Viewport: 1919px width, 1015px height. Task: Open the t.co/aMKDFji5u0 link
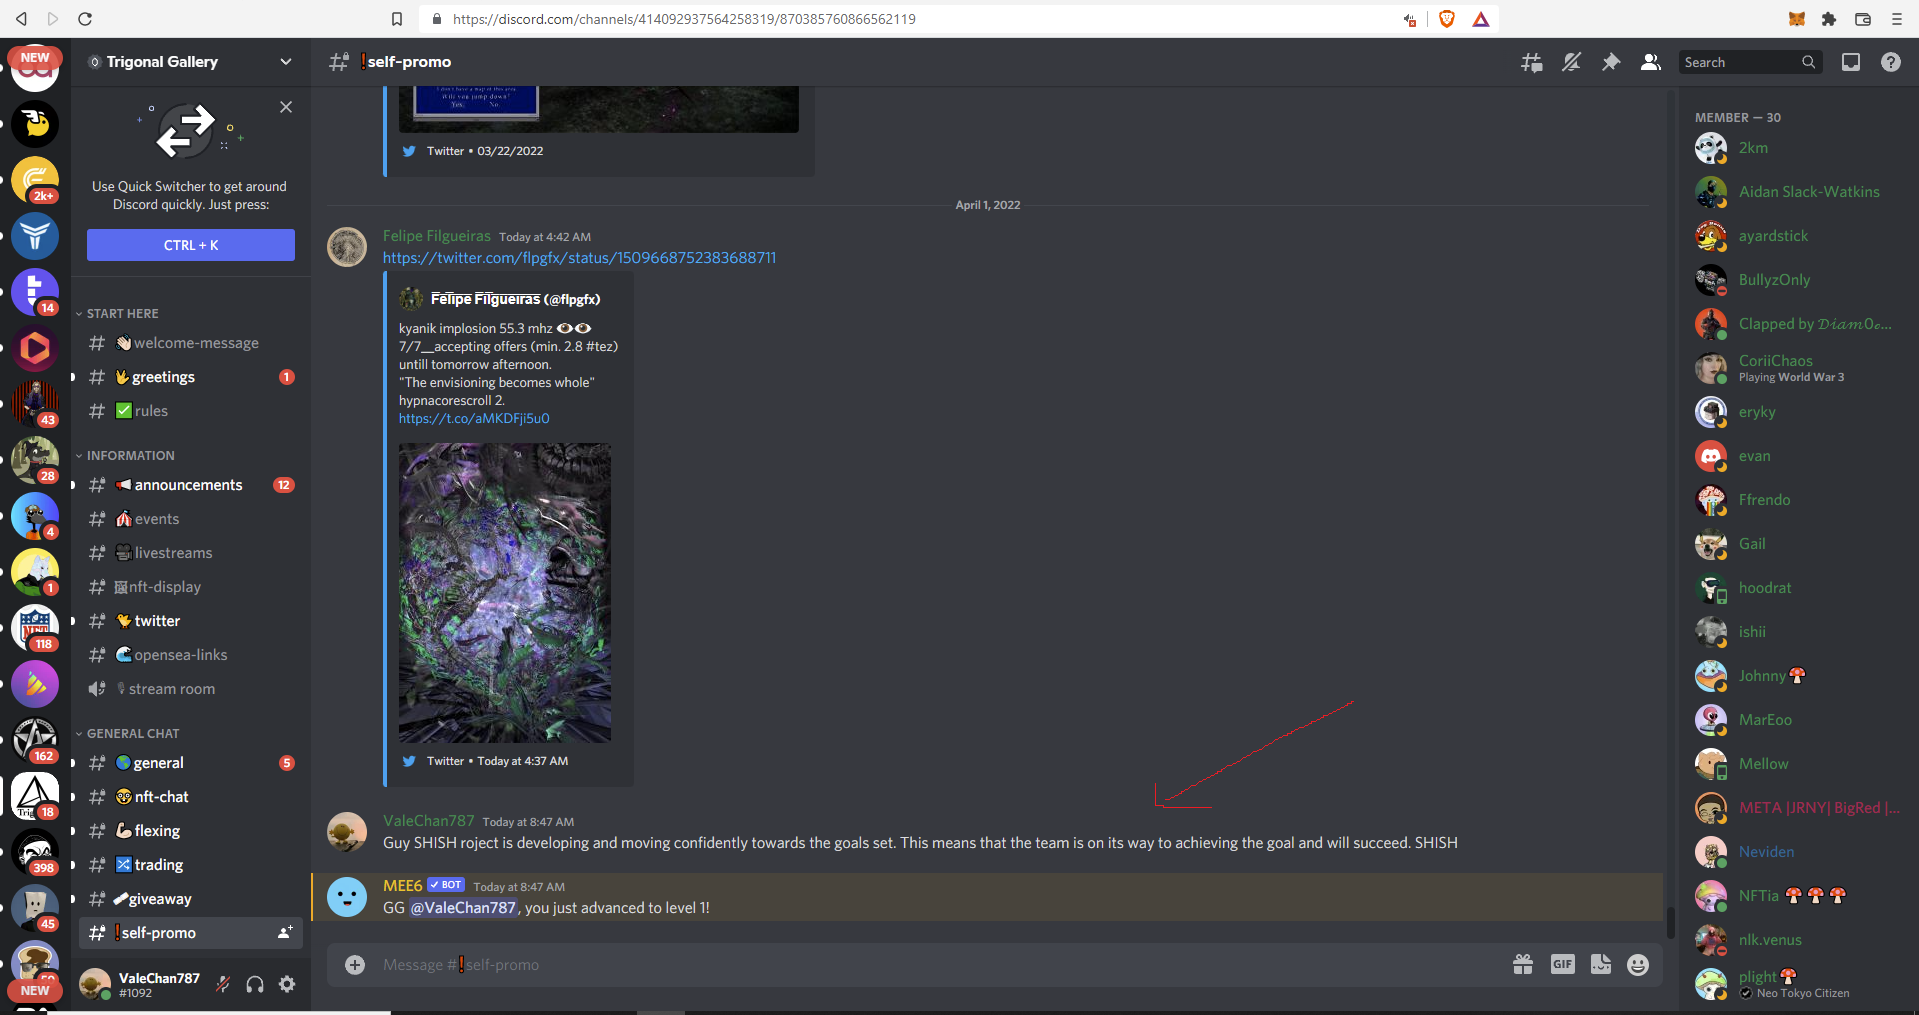point(474,419)
